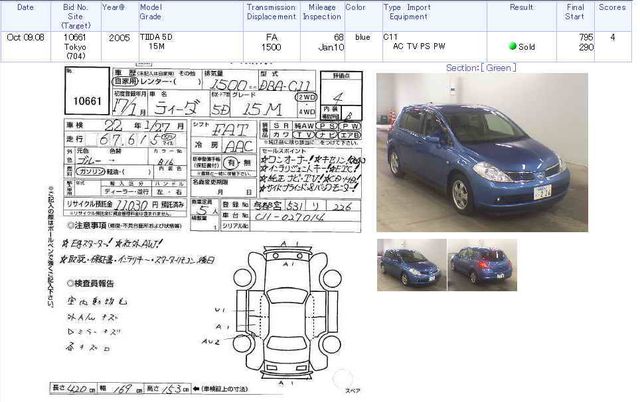The image size is (640, 402).
Task: Click the Type Import Equipment header
Action: click(x=407, y=12)
